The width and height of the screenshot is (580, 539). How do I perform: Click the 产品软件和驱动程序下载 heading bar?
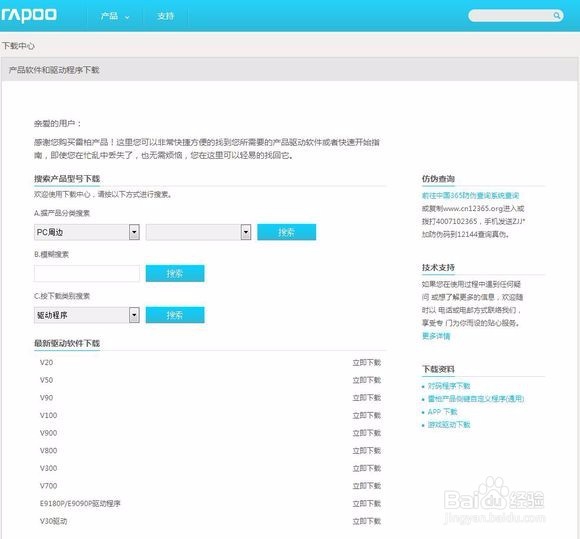tap(289, 70)
